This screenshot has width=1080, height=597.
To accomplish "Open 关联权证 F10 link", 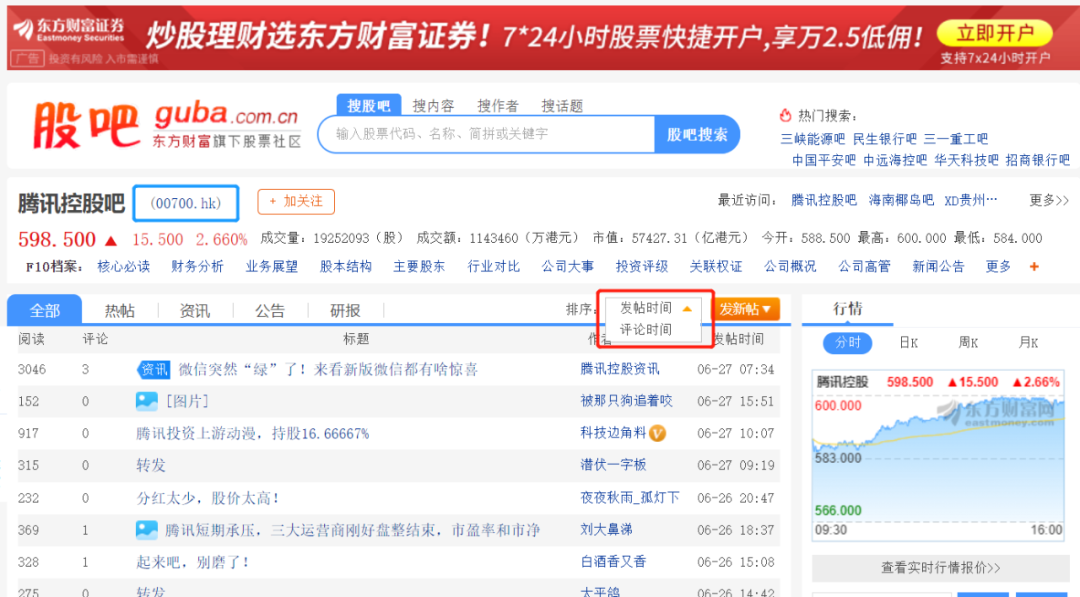I will (x=716, y=266).
